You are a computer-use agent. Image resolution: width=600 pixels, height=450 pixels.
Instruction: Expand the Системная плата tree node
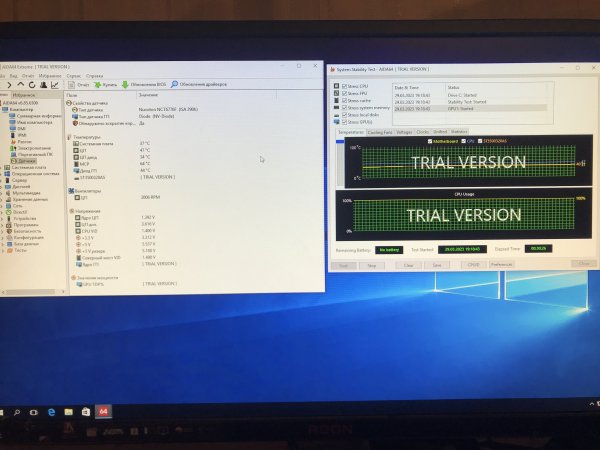(x=4, y=167)
